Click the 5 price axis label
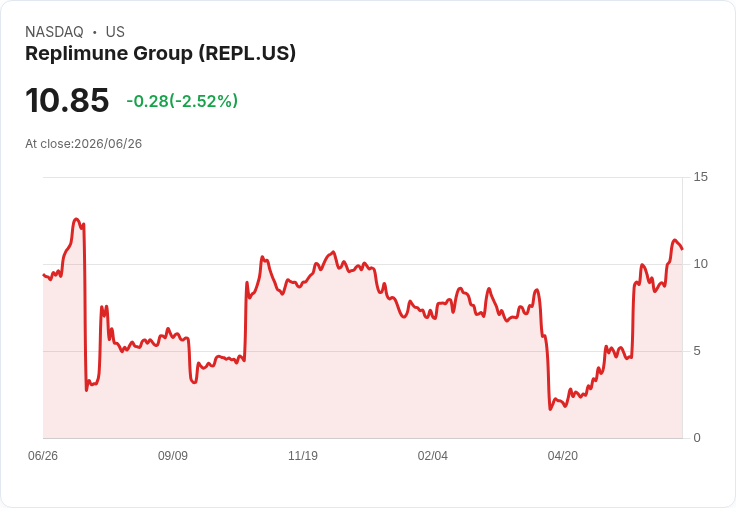736x508 pixels. pos(697,351)
